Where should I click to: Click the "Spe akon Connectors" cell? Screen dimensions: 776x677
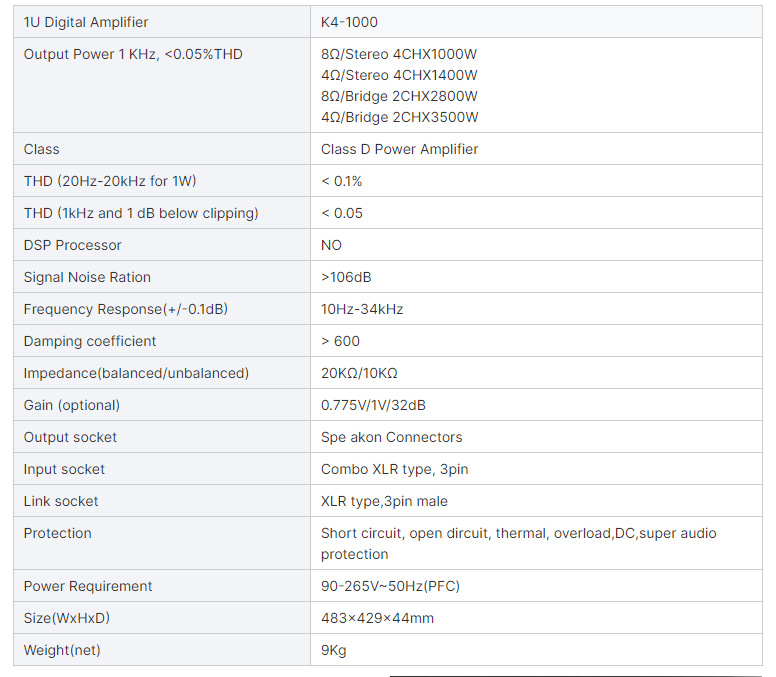click(x=391, y=437)
